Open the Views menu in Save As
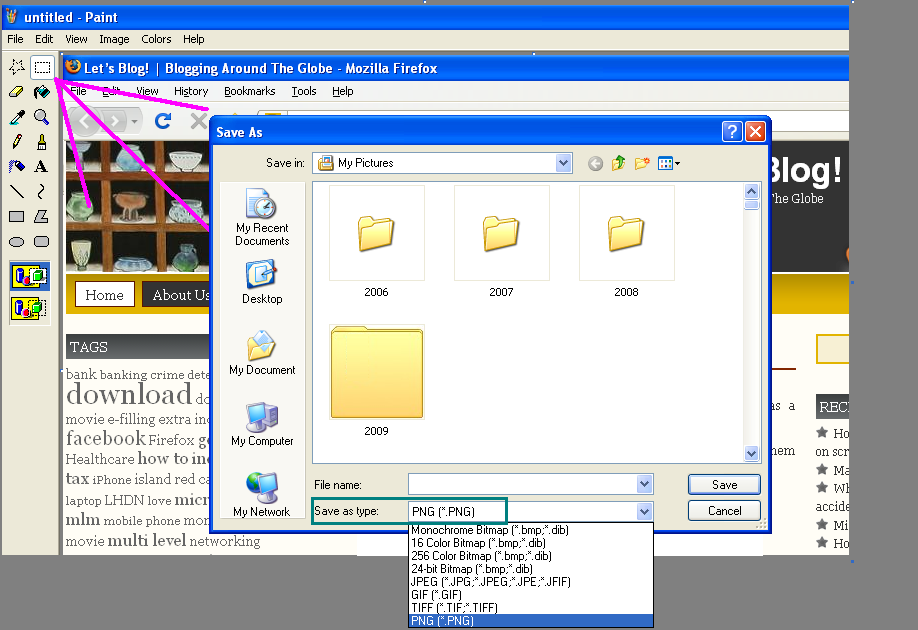Screen dimensions: 918x630 [x=668, y=163]
